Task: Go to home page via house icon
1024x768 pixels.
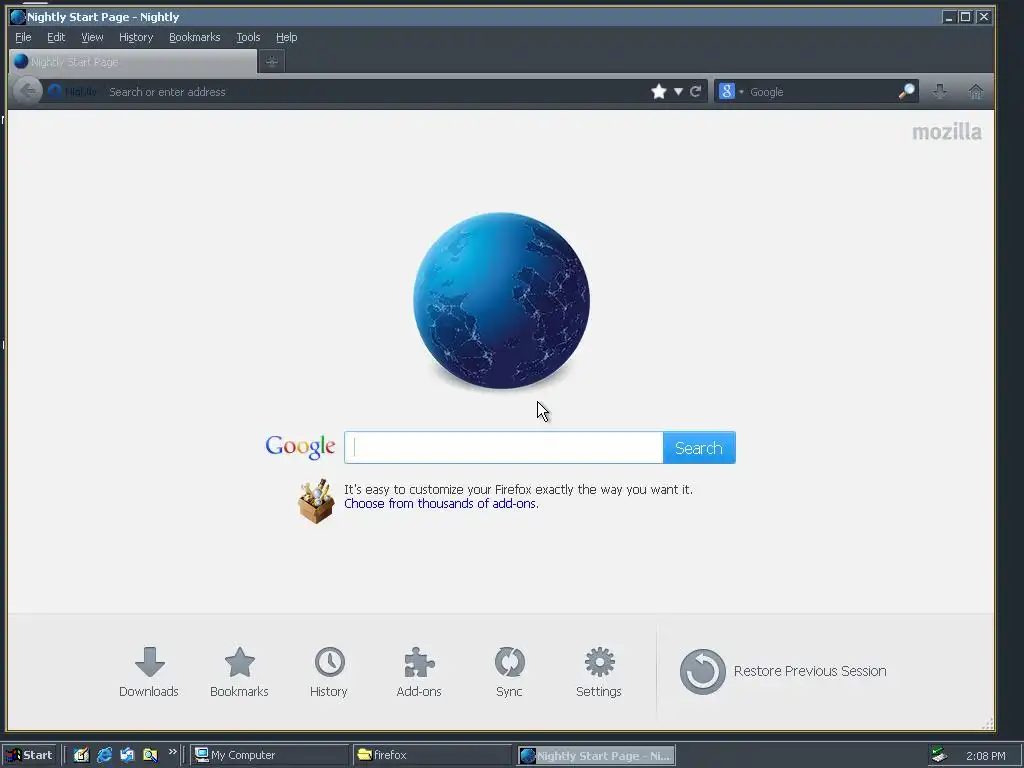Action: coord(976,91)
